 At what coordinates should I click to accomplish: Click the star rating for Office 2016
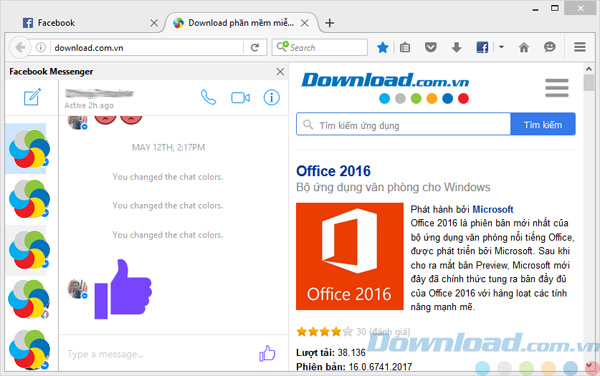(324, 331)
